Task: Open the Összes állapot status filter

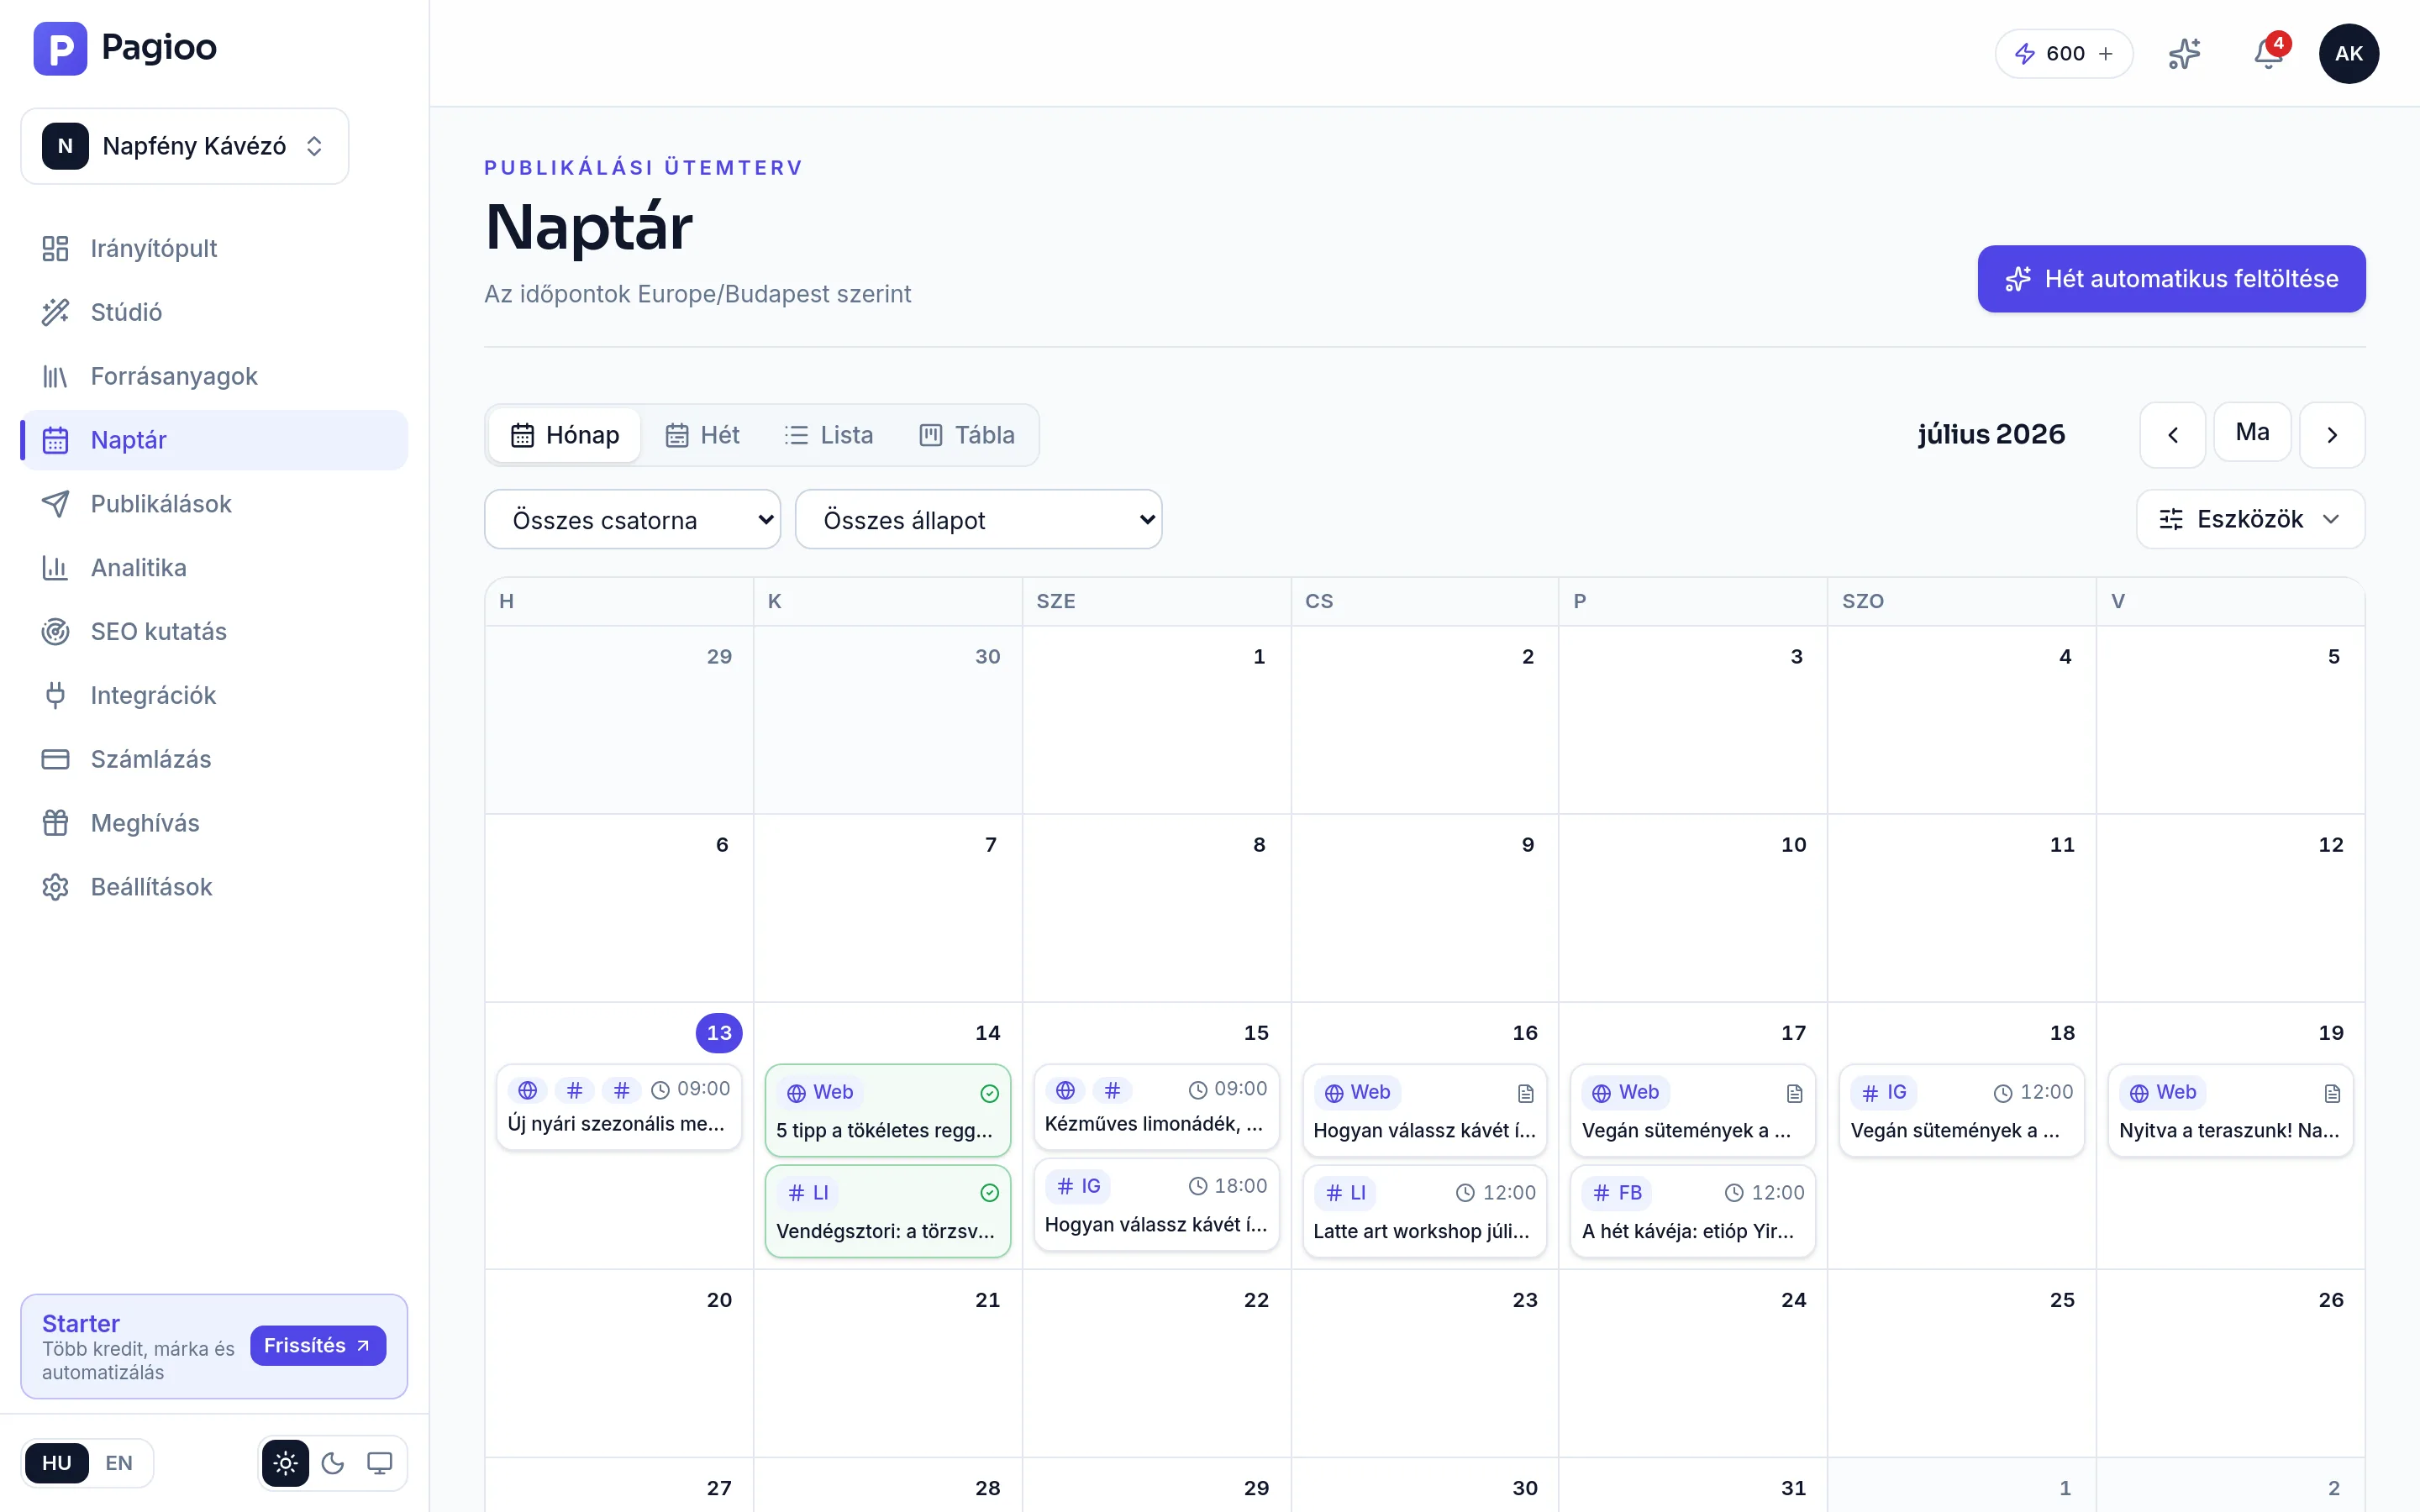Action: pos(978,519)
